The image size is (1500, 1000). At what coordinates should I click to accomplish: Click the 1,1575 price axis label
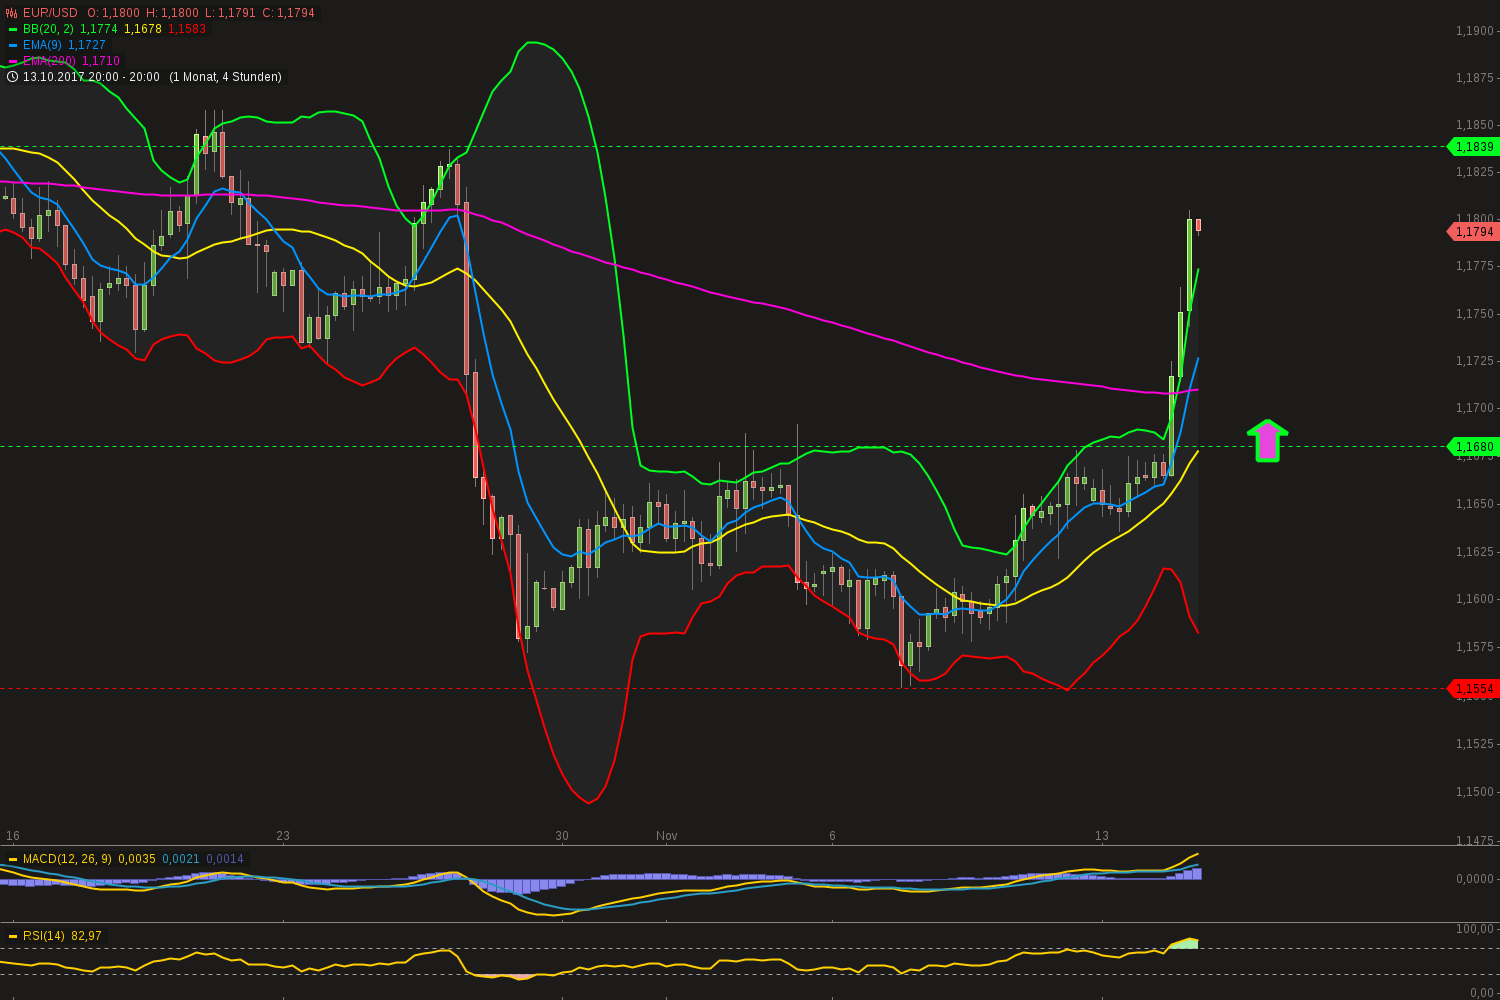[1475, 647]
